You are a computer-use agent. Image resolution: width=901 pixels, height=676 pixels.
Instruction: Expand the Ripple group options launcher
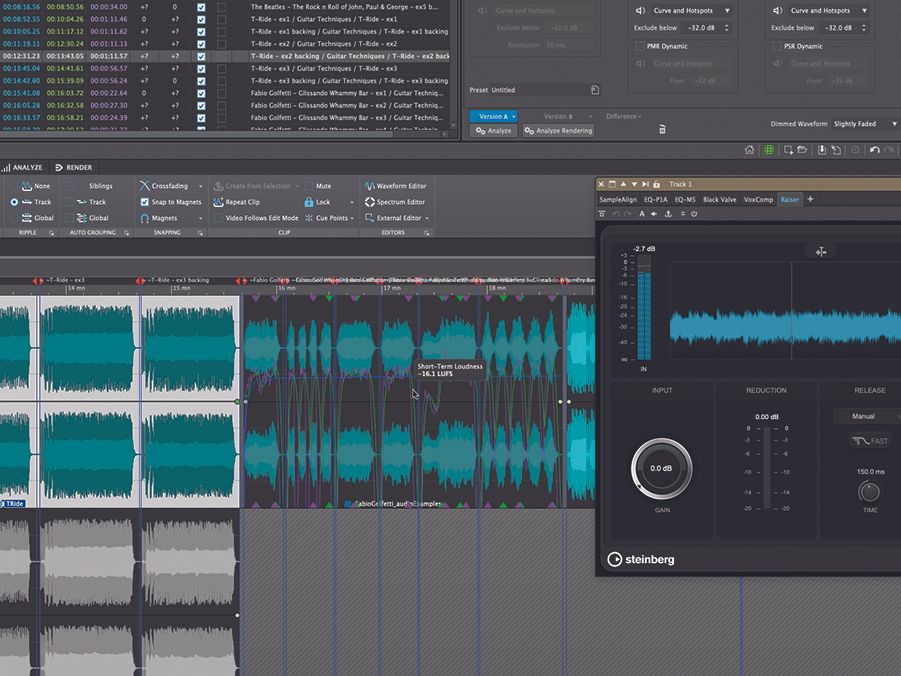pyautogui.click(x=51, y=233)
